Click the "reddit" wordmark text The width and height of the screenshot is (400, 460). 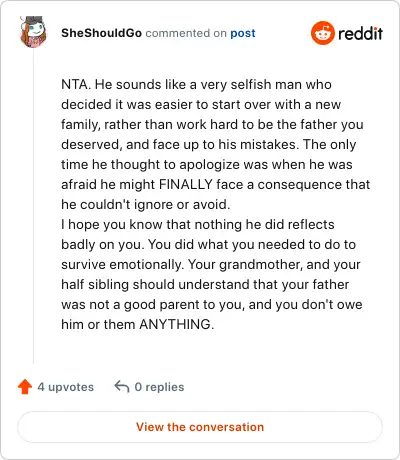click(360, 33)
